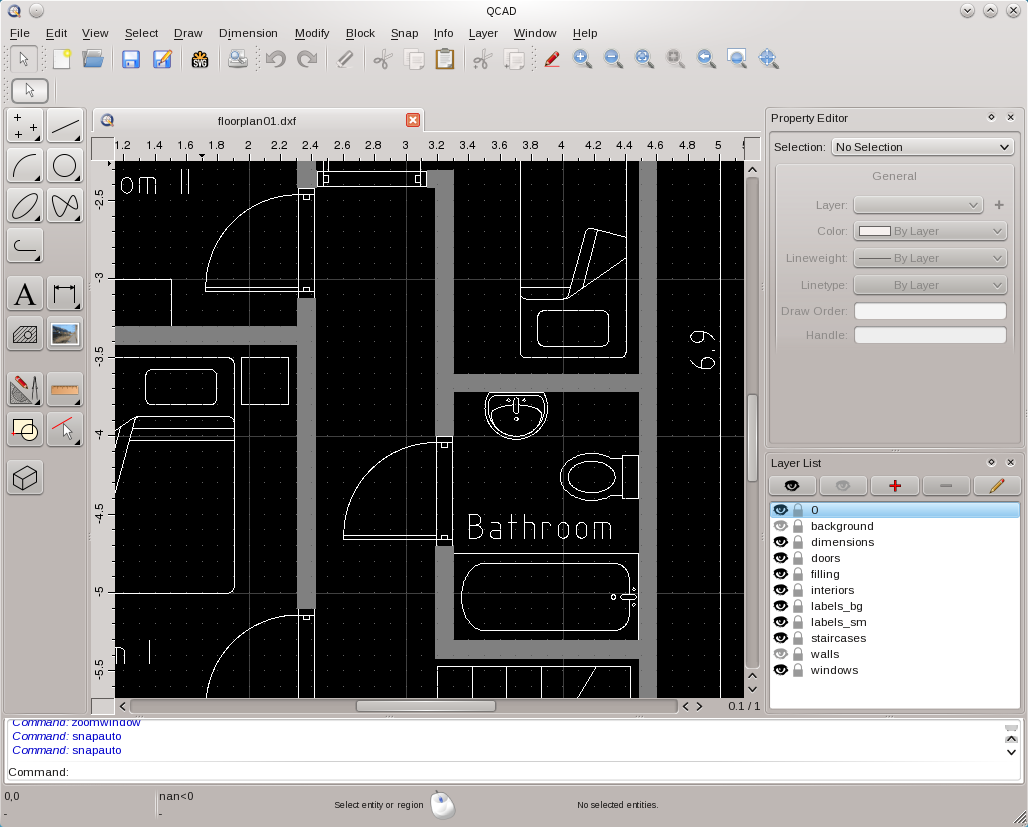Select the Line drawing tool
Viewport: 1028px width, 827px height.
pyautogui.click(x=64, y=126)
